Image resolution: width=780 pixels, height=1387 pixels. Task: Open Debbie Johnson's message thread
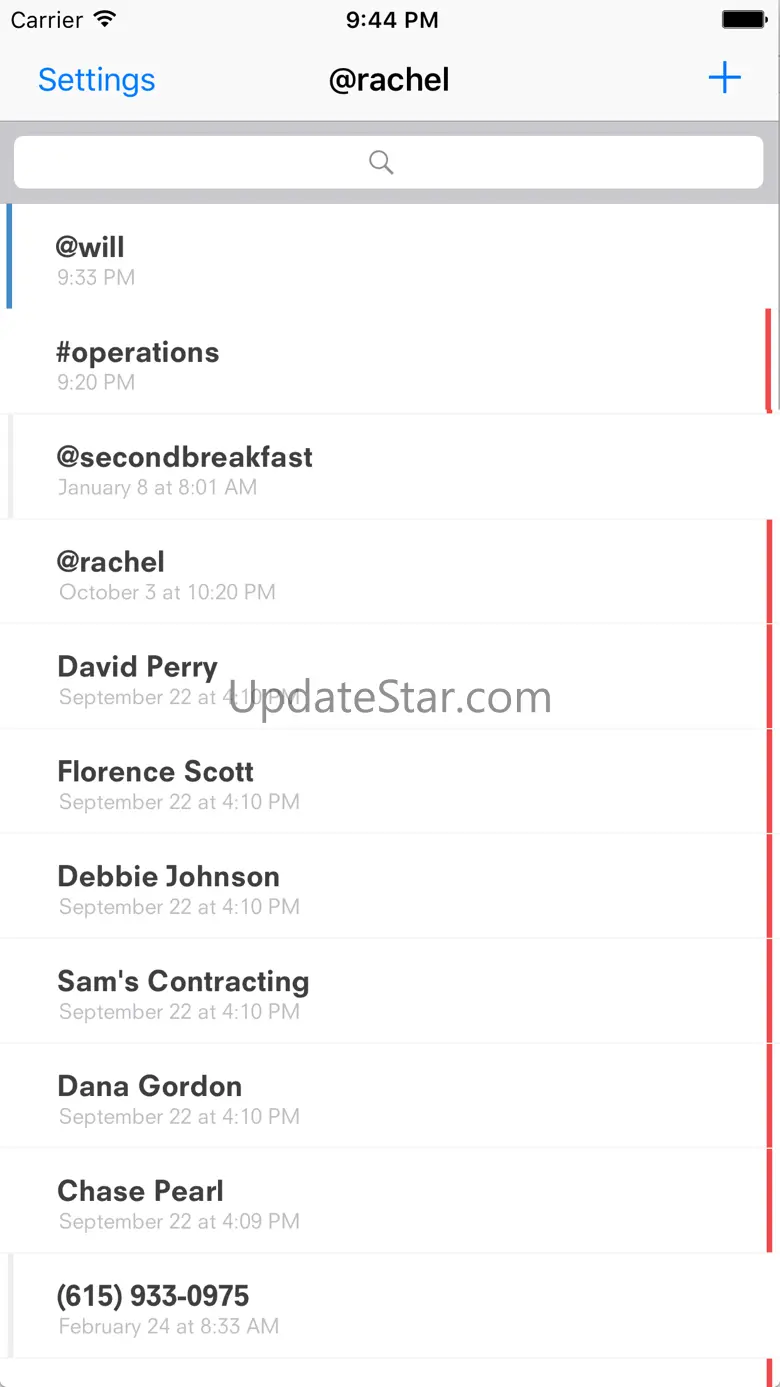[390, 888]
